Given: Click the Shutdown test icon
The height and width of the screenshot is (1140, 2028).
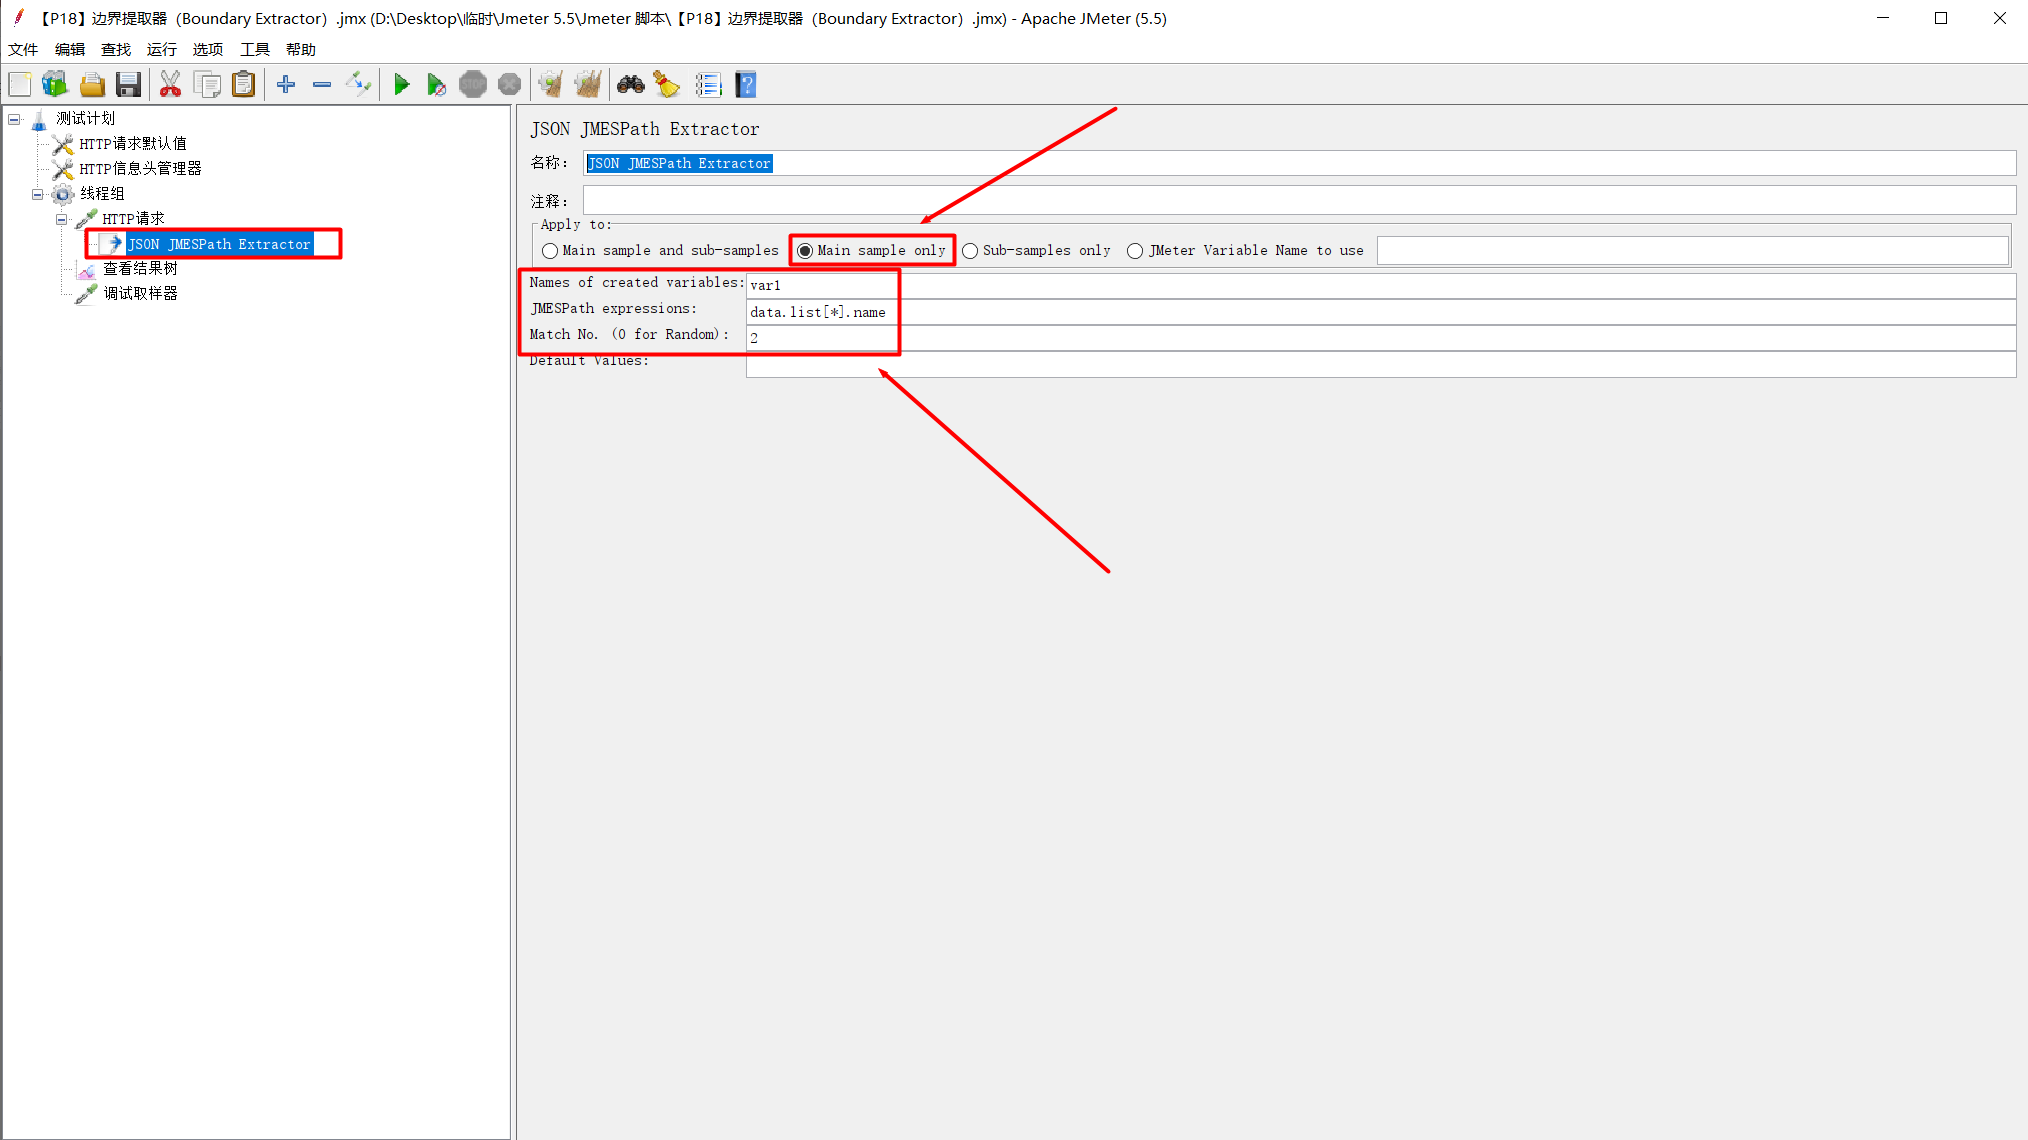Looking at the screenshot, I should pos(509,85).
